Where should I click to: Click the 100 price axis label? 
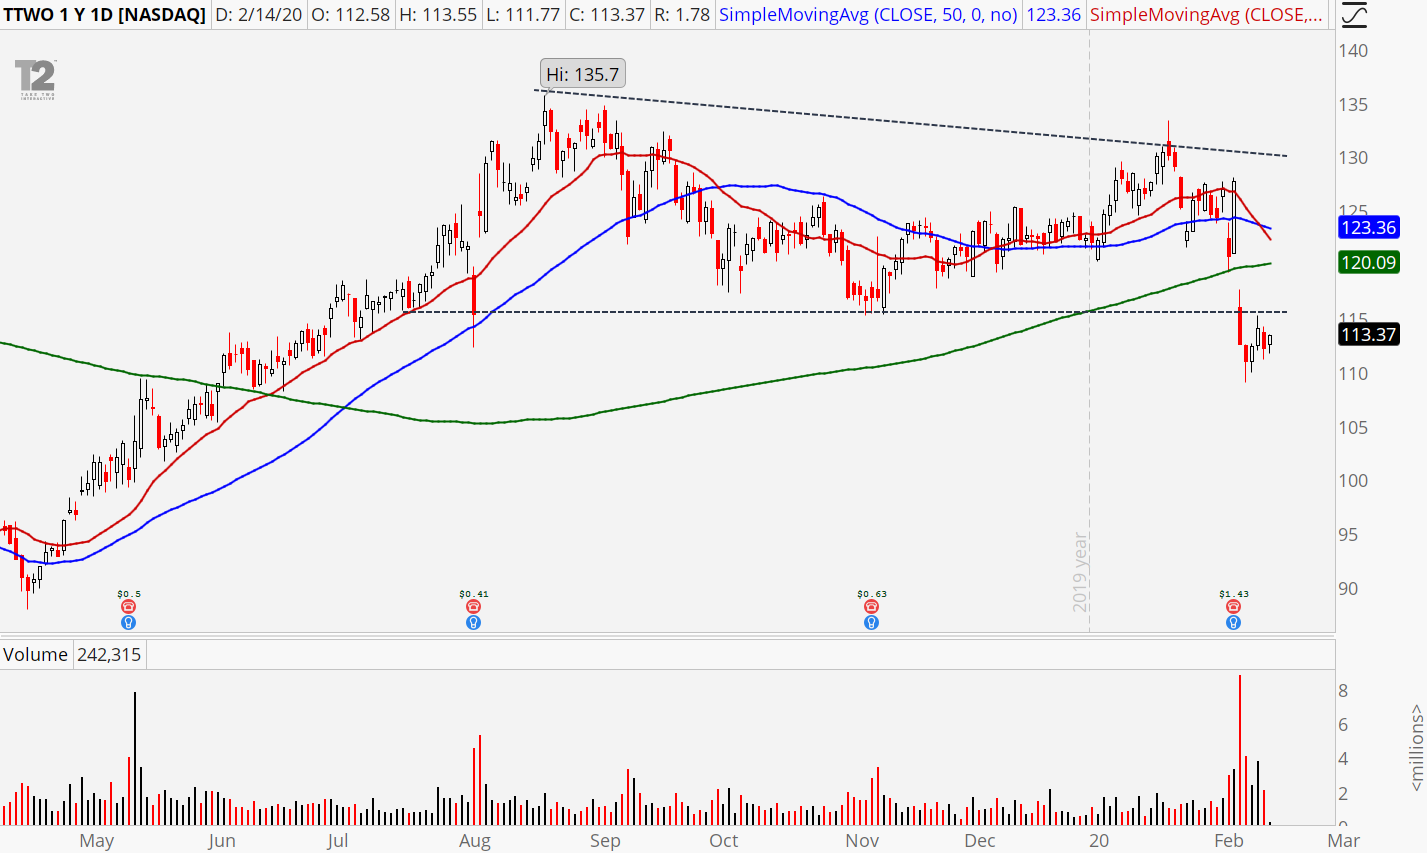[x=1353, y=481]
